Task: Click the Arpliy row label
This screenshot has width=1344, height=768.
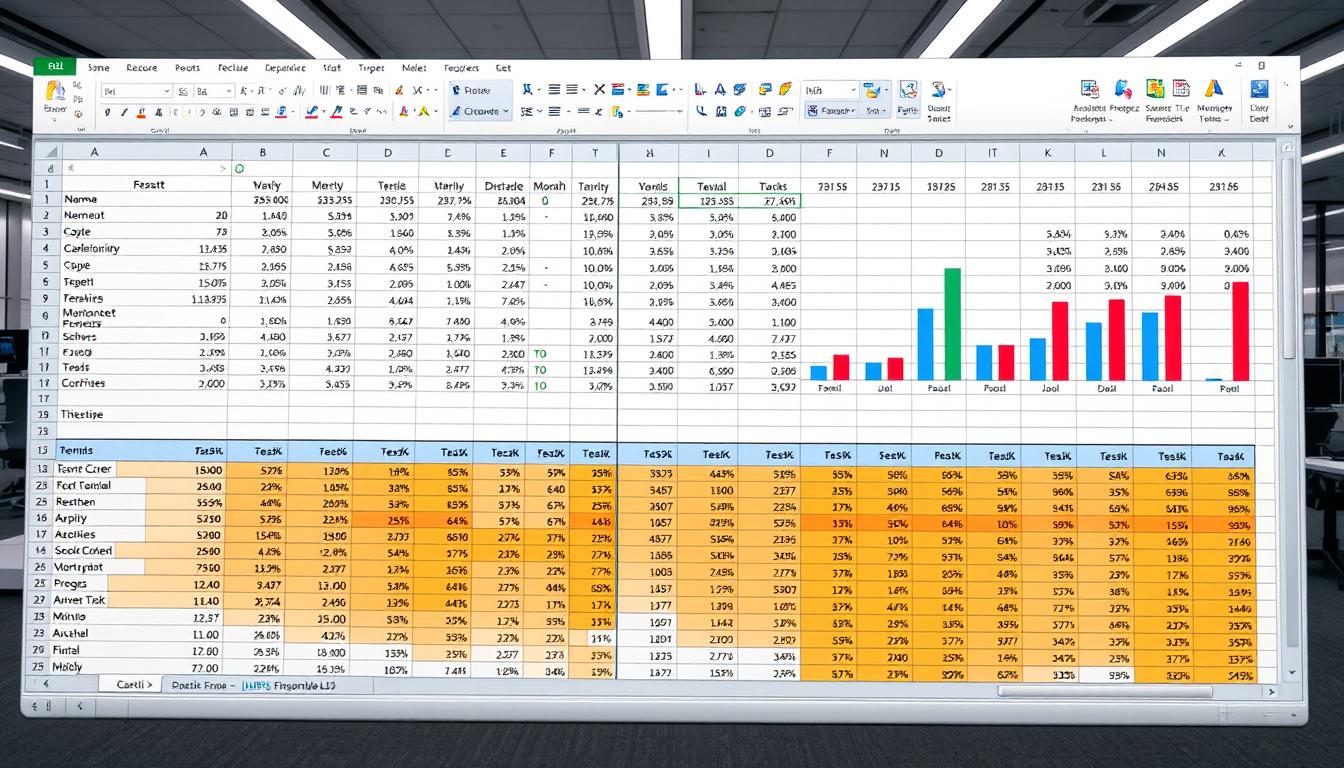Action: (72, 518)
